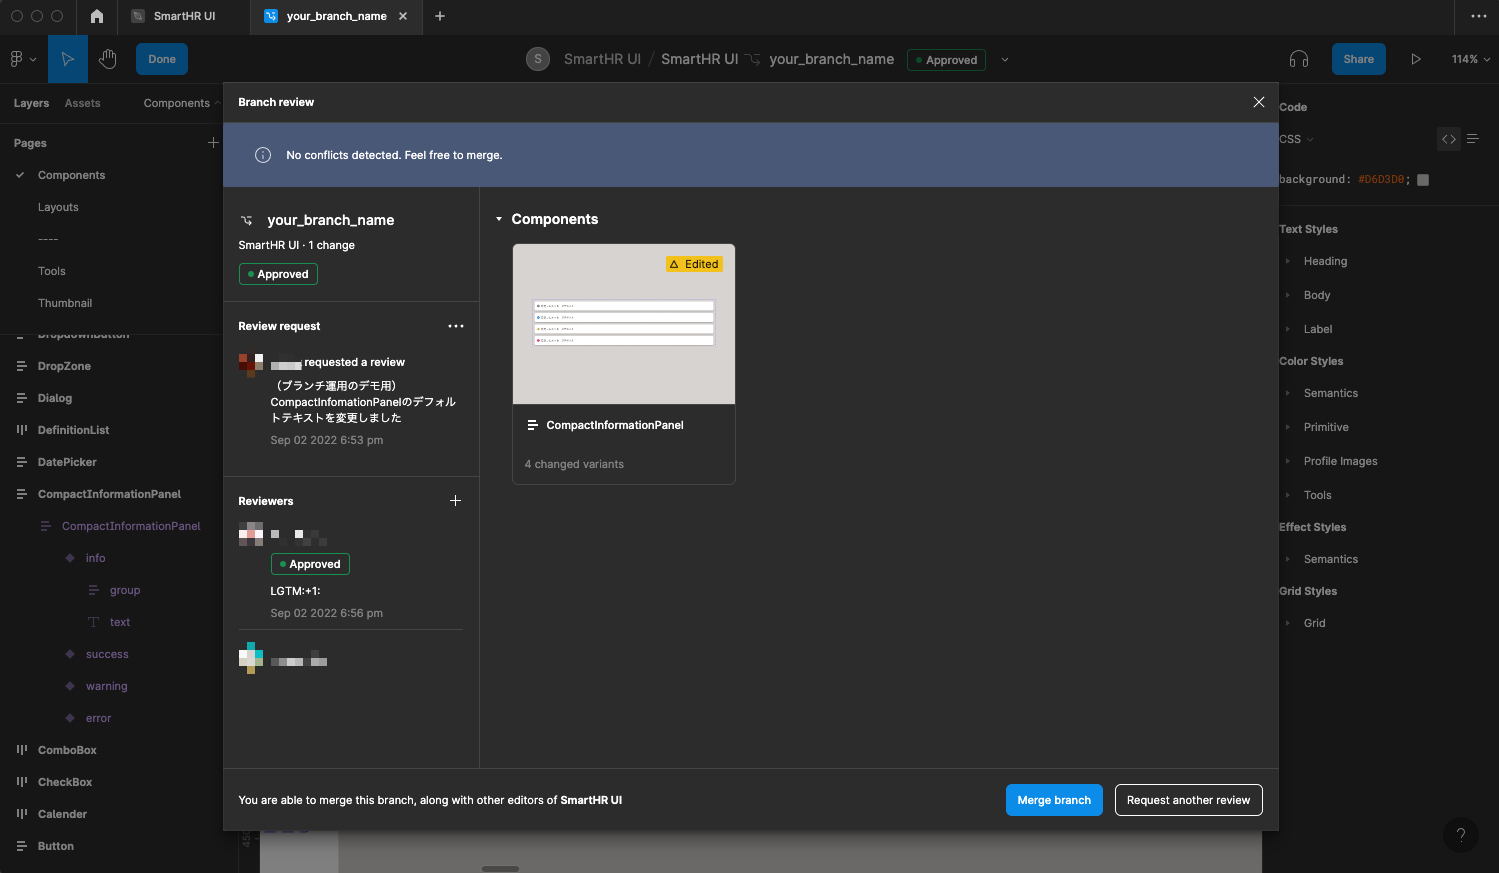Click the Merge branch button

tap(1053, 800)
